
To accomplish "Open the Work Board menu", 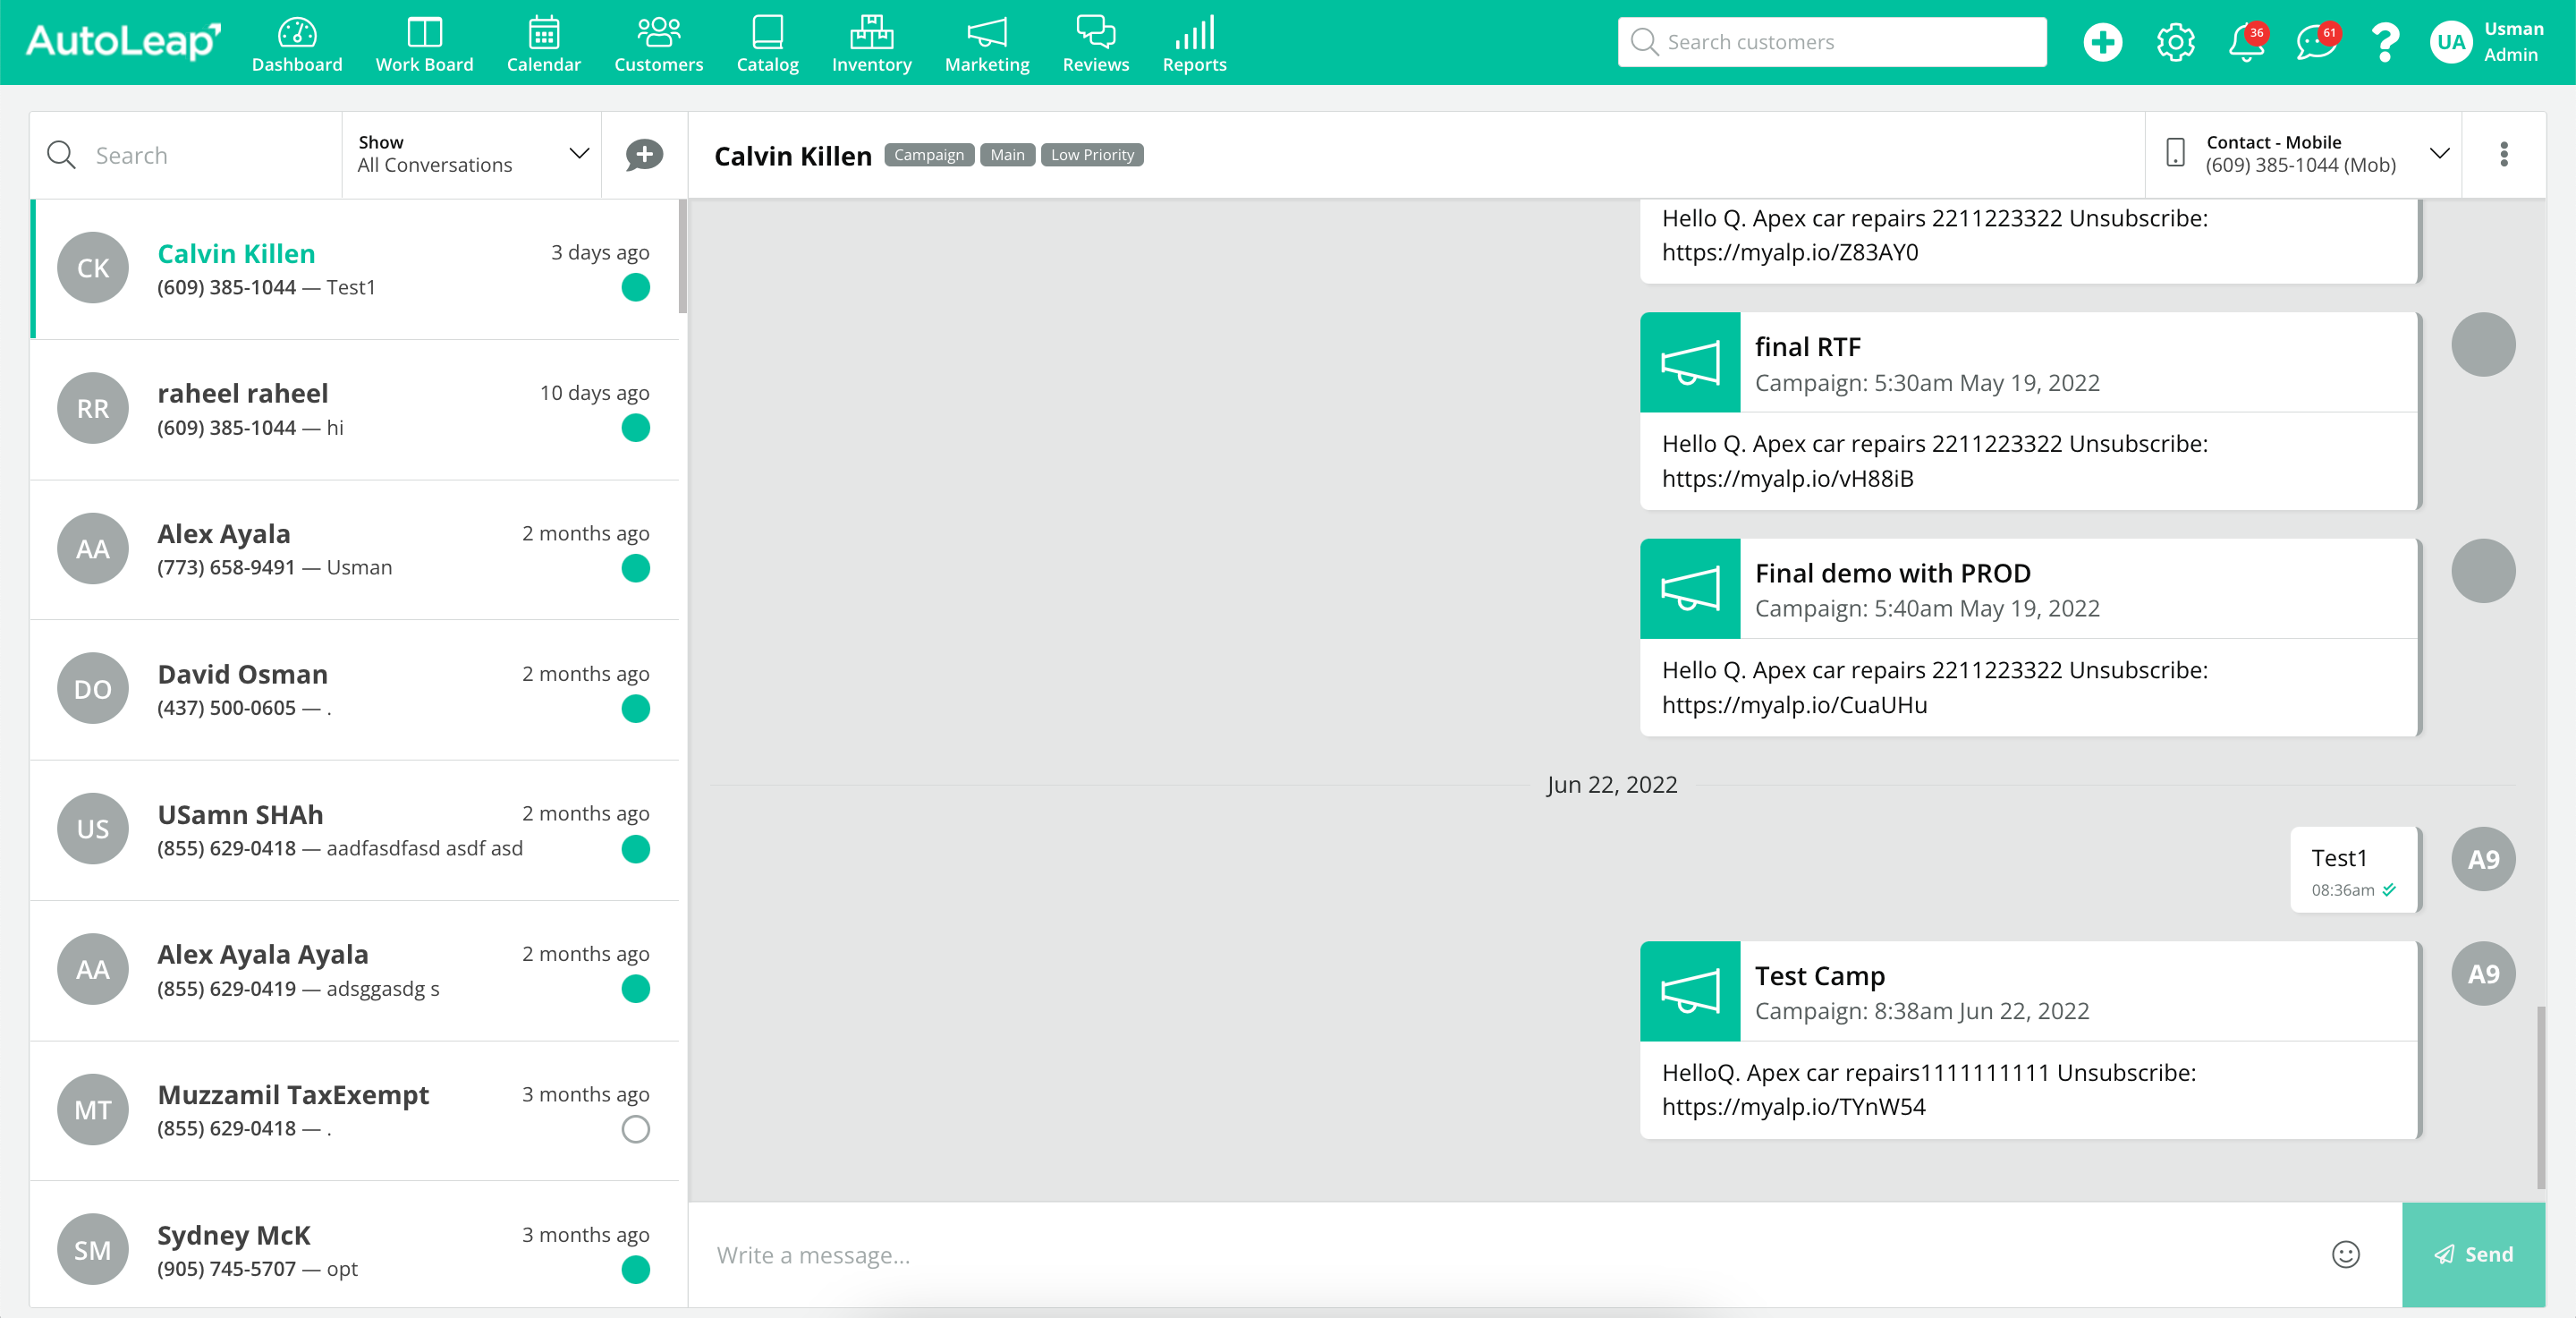I will [424, 44].
